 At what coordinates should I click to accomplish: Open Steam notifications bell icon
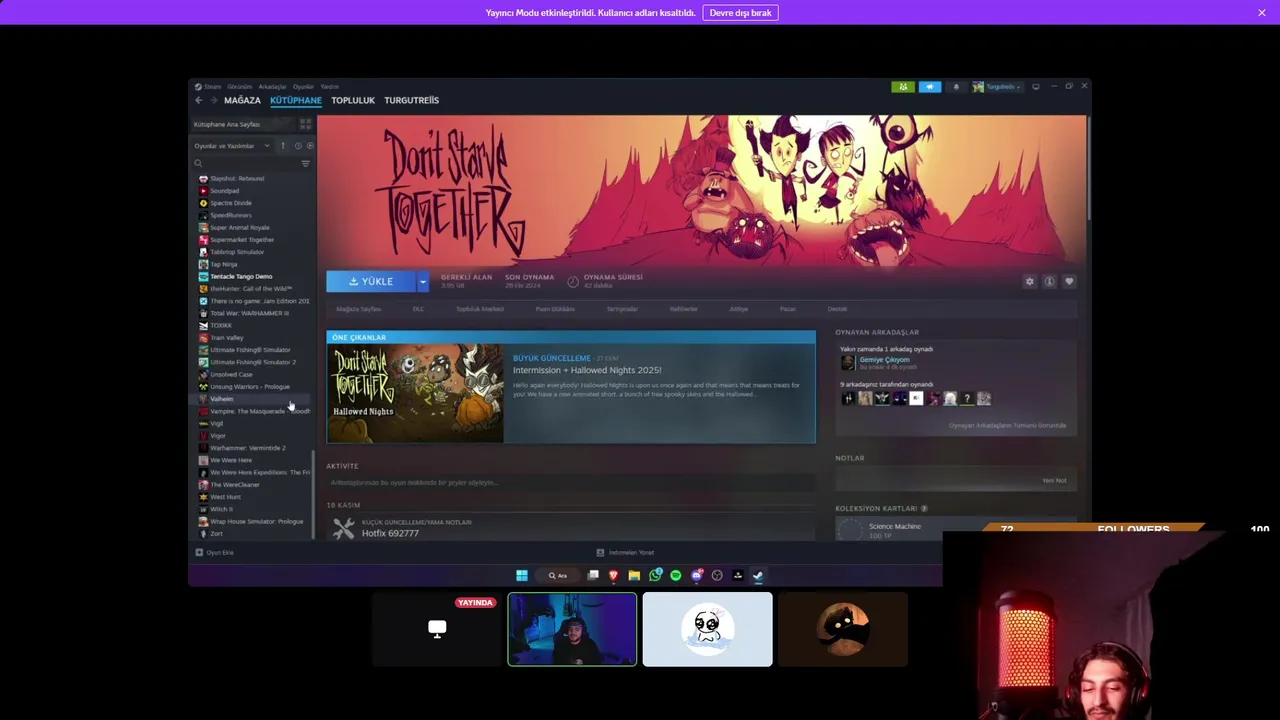coord(956,87)
